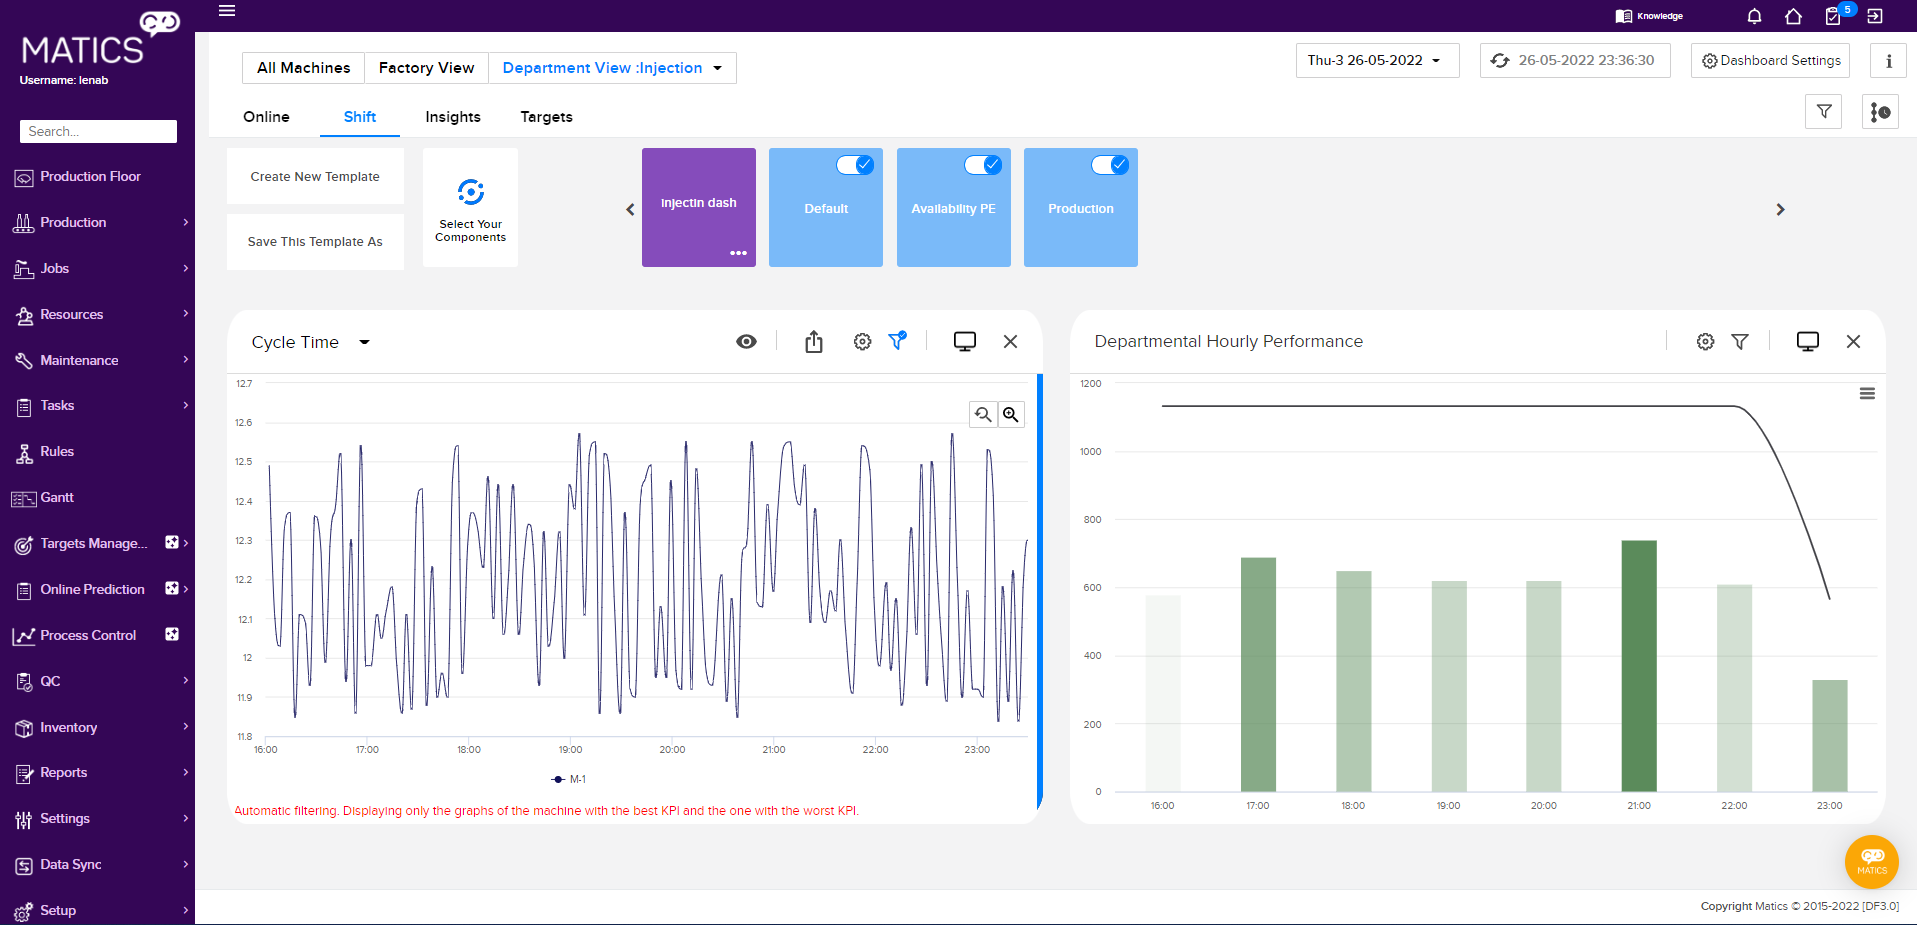Open Departmental Hourly Performance settings gear
Screen dimensions: 1917x925
1705,342
